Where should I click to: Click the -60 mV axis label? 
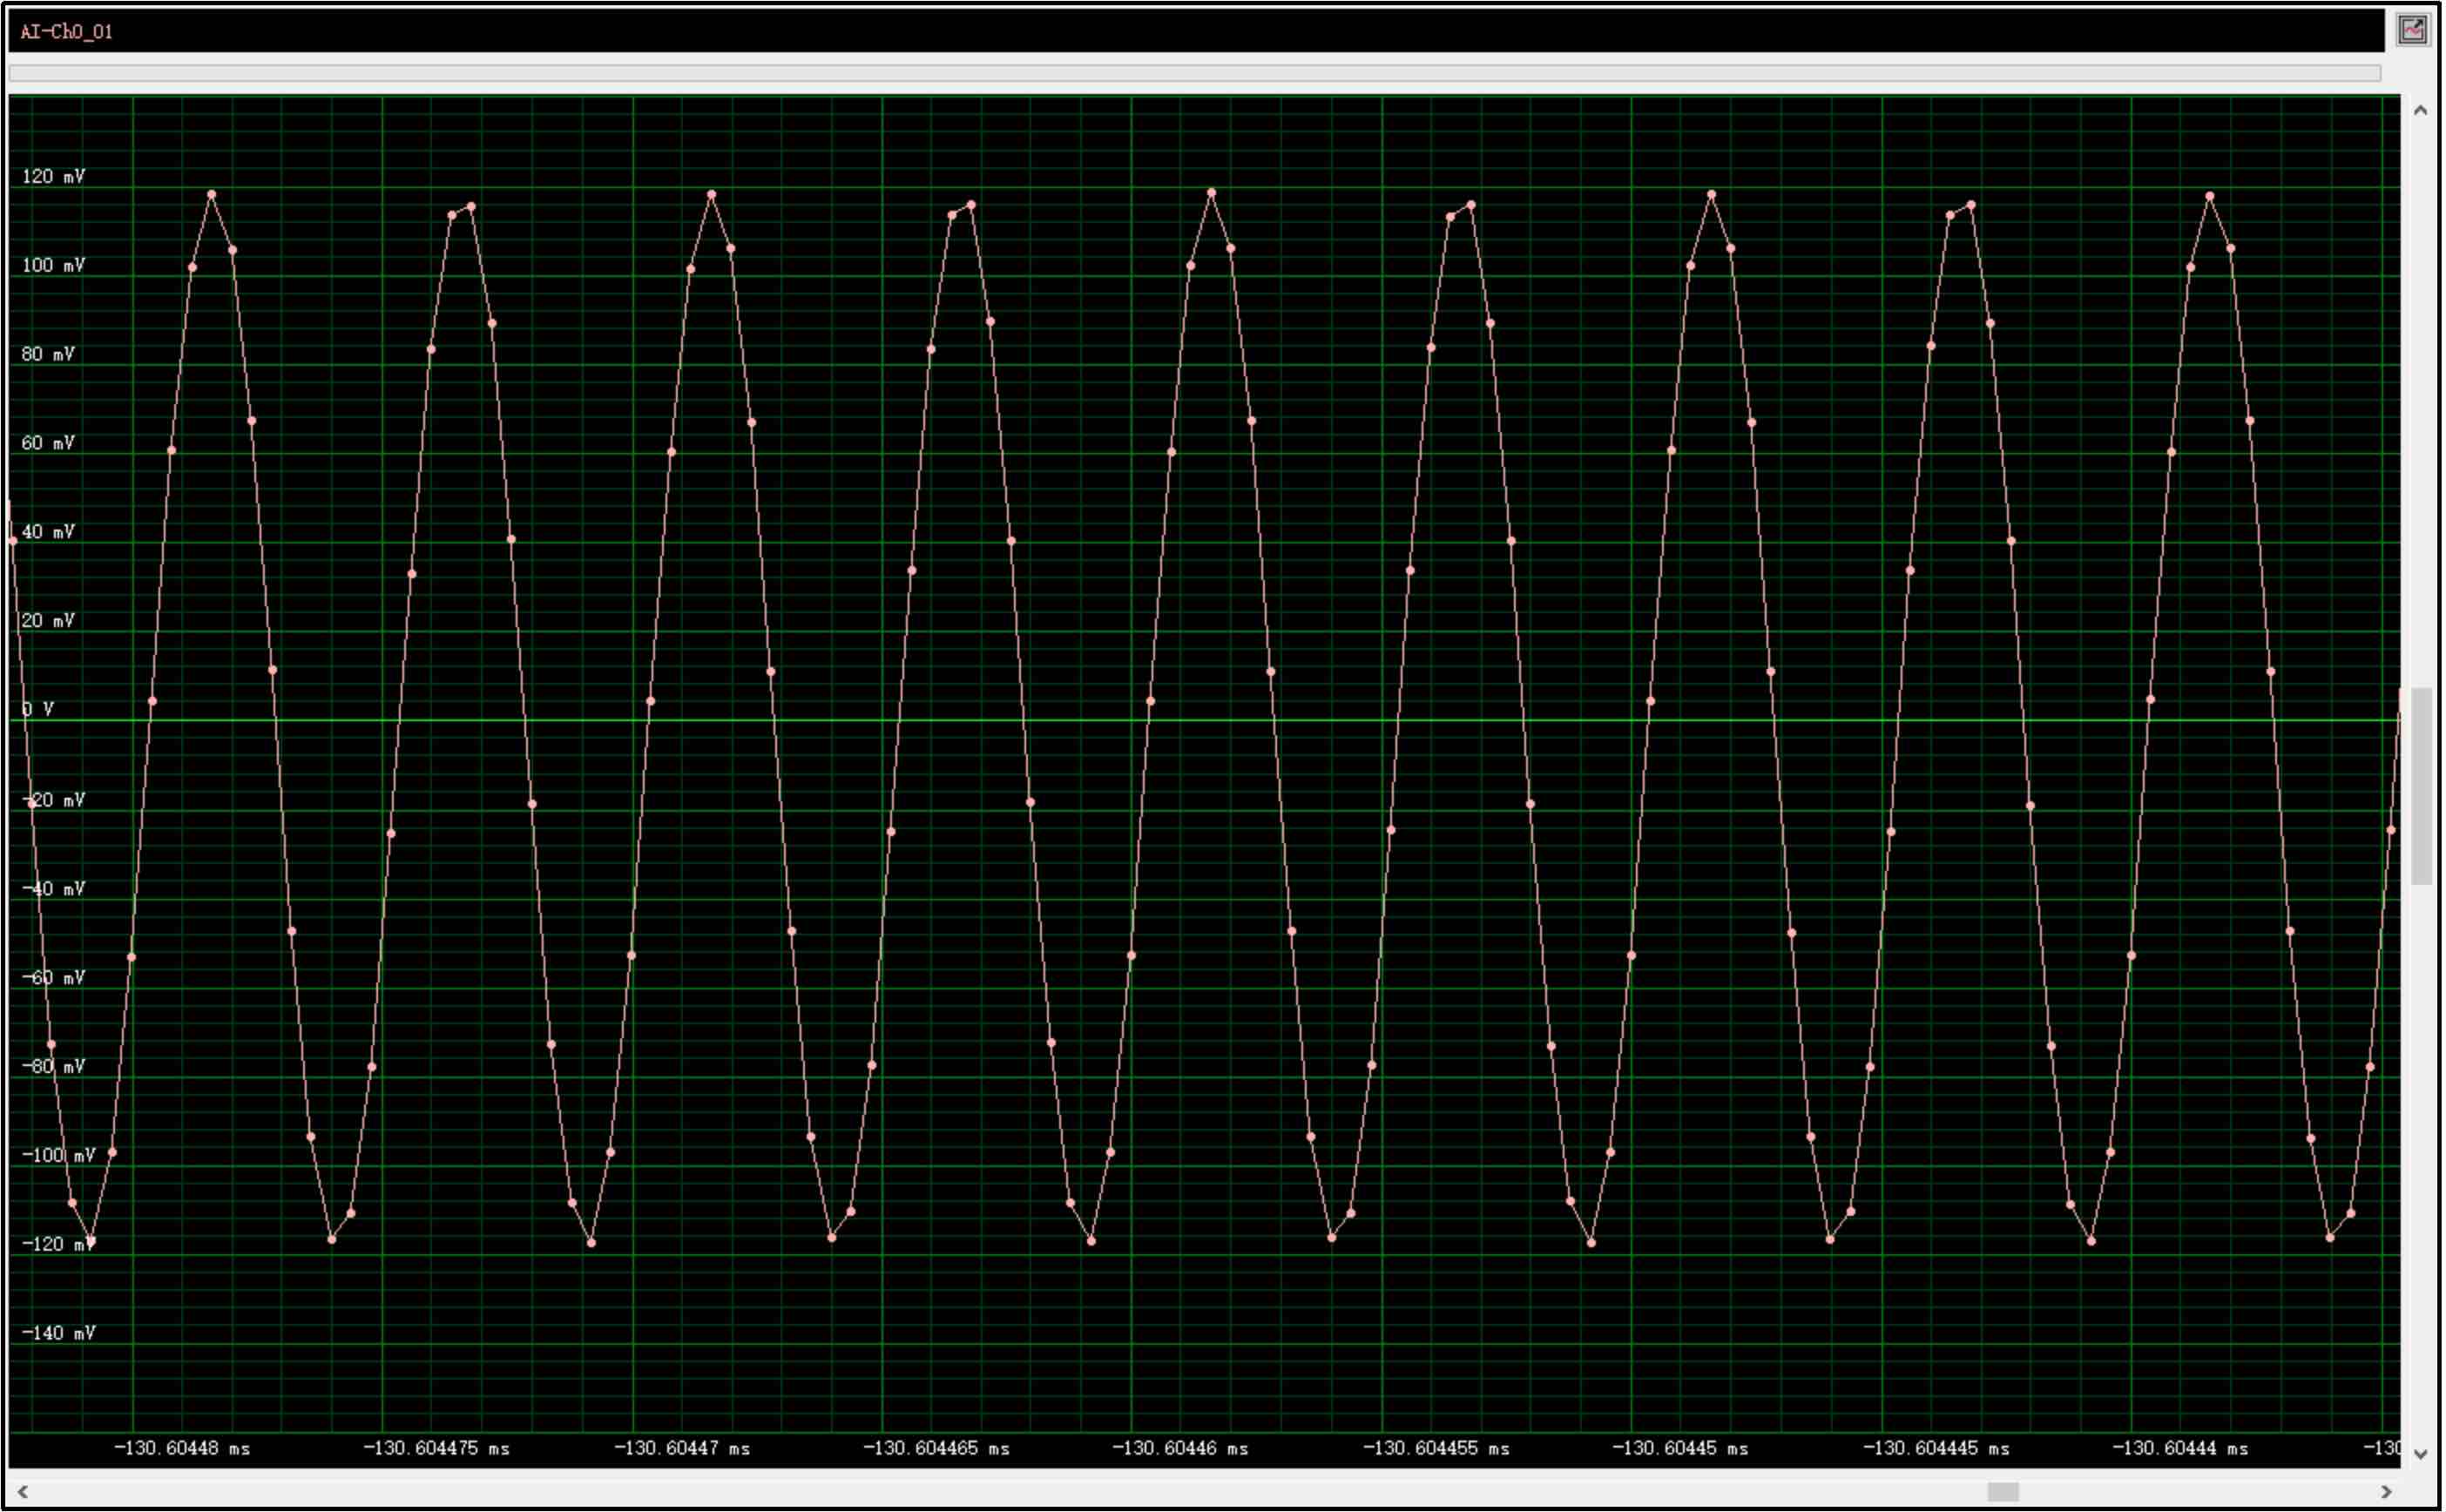click(x=54, y=979)
